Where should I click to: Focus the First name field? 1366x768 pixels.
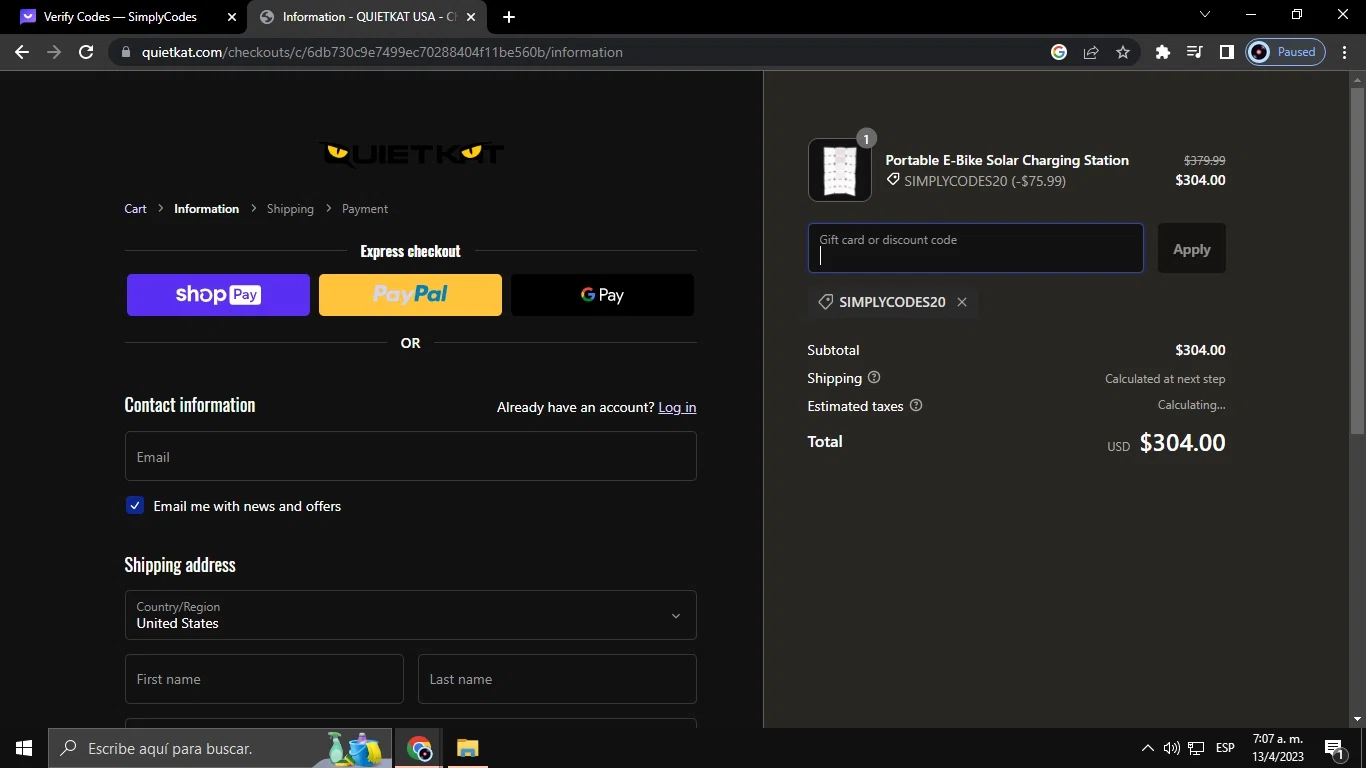click(x=264, y=679)
